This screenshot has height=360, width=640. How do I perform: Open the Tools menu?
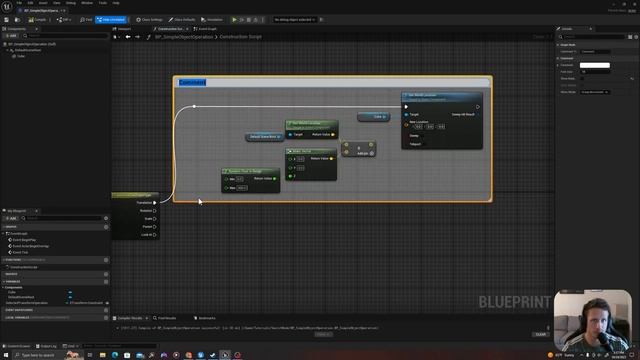(x=103, y=3)
